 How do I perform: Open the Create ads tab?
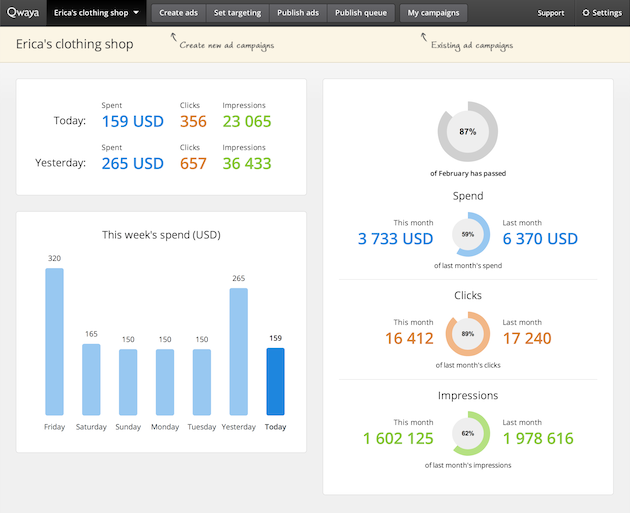pos(178,13)
